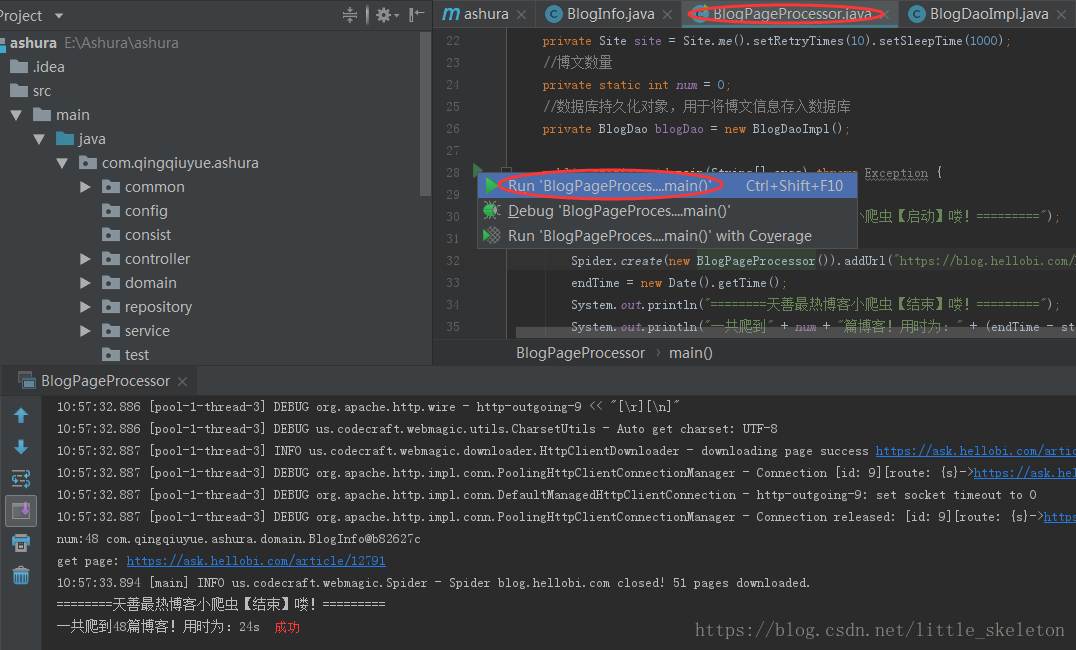Toggle scroll to end in console
1076x650 pixels.
point(21,510)
